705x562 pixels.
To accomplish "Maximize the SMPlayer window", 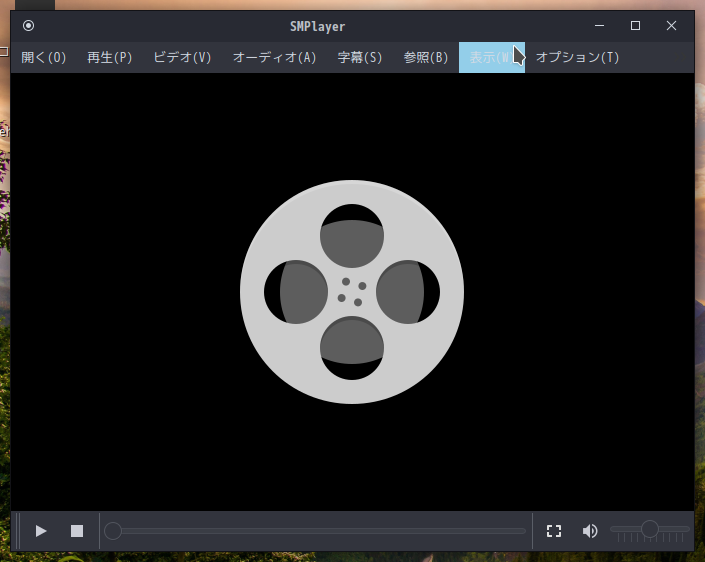I will tap(635, 26).
